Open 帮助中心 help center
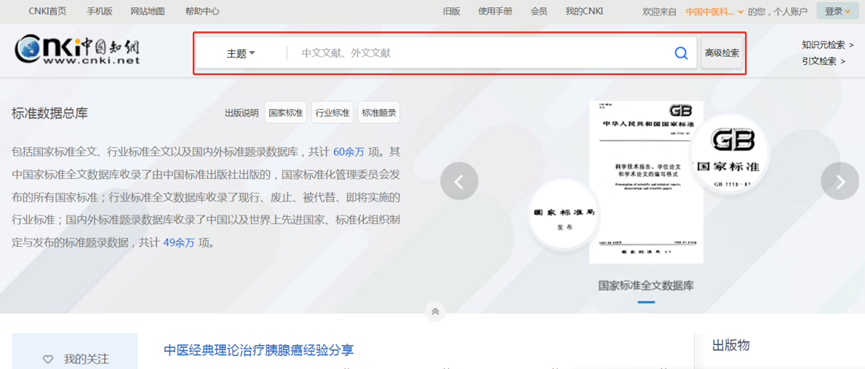 coord(202,11)
